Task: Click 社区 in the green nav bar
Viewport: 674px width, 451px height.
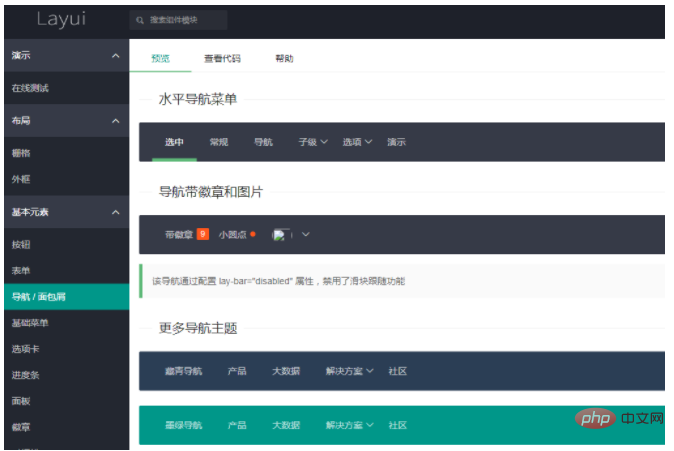Action: tap(398, 426)
